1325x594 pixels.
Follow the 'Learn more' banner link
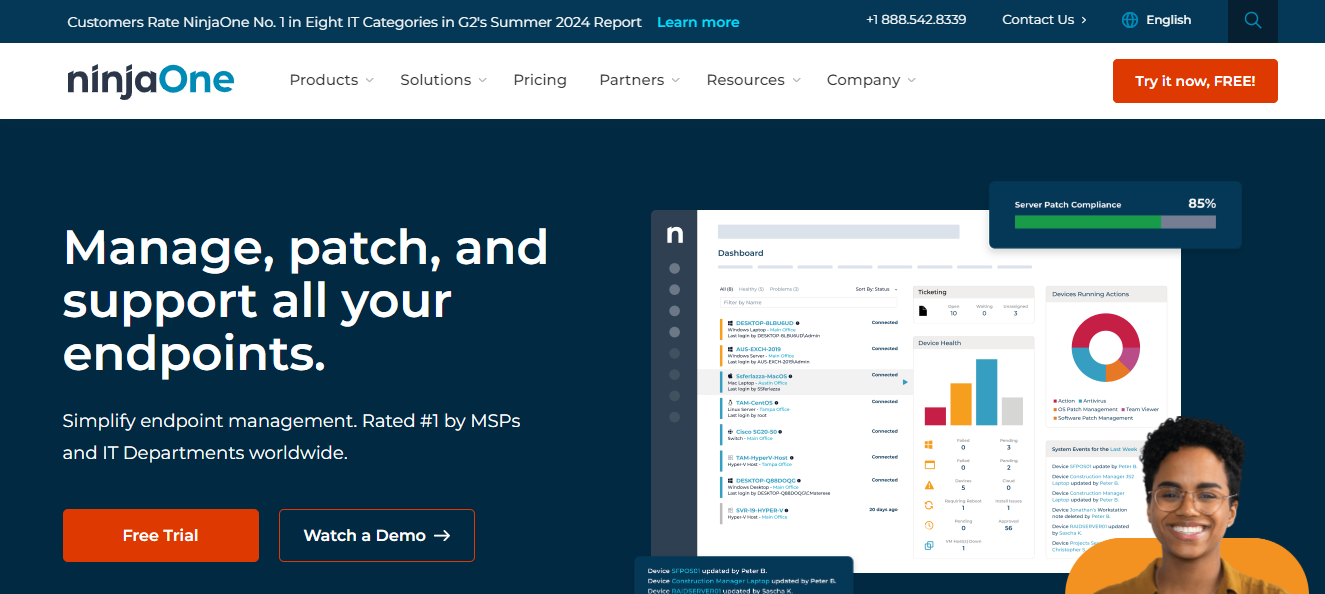[698, 22]
